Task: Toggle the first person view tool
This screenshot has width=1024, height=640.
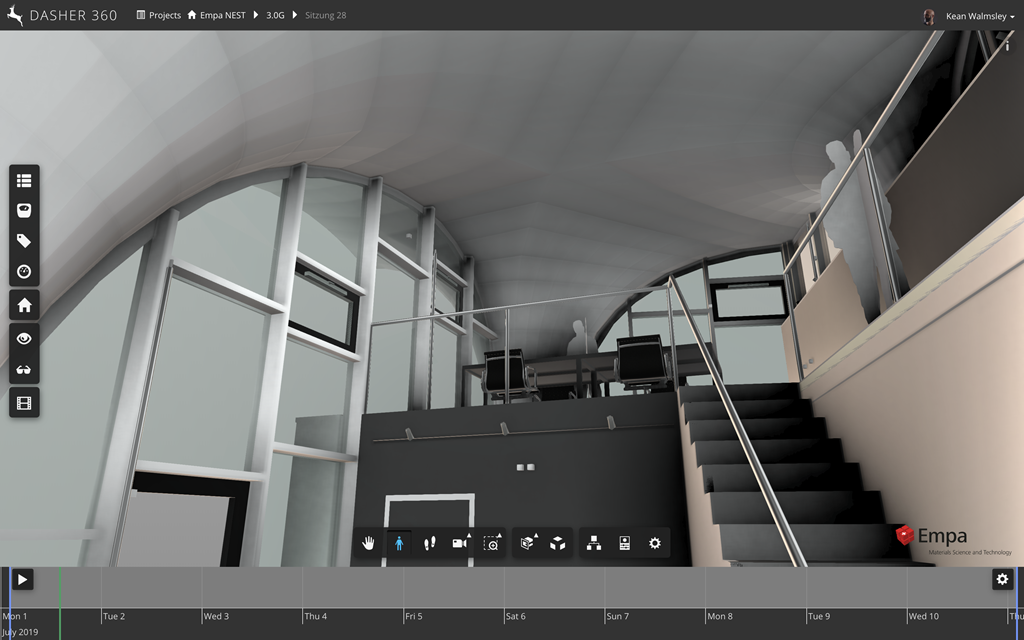Action: click(399, 543)
